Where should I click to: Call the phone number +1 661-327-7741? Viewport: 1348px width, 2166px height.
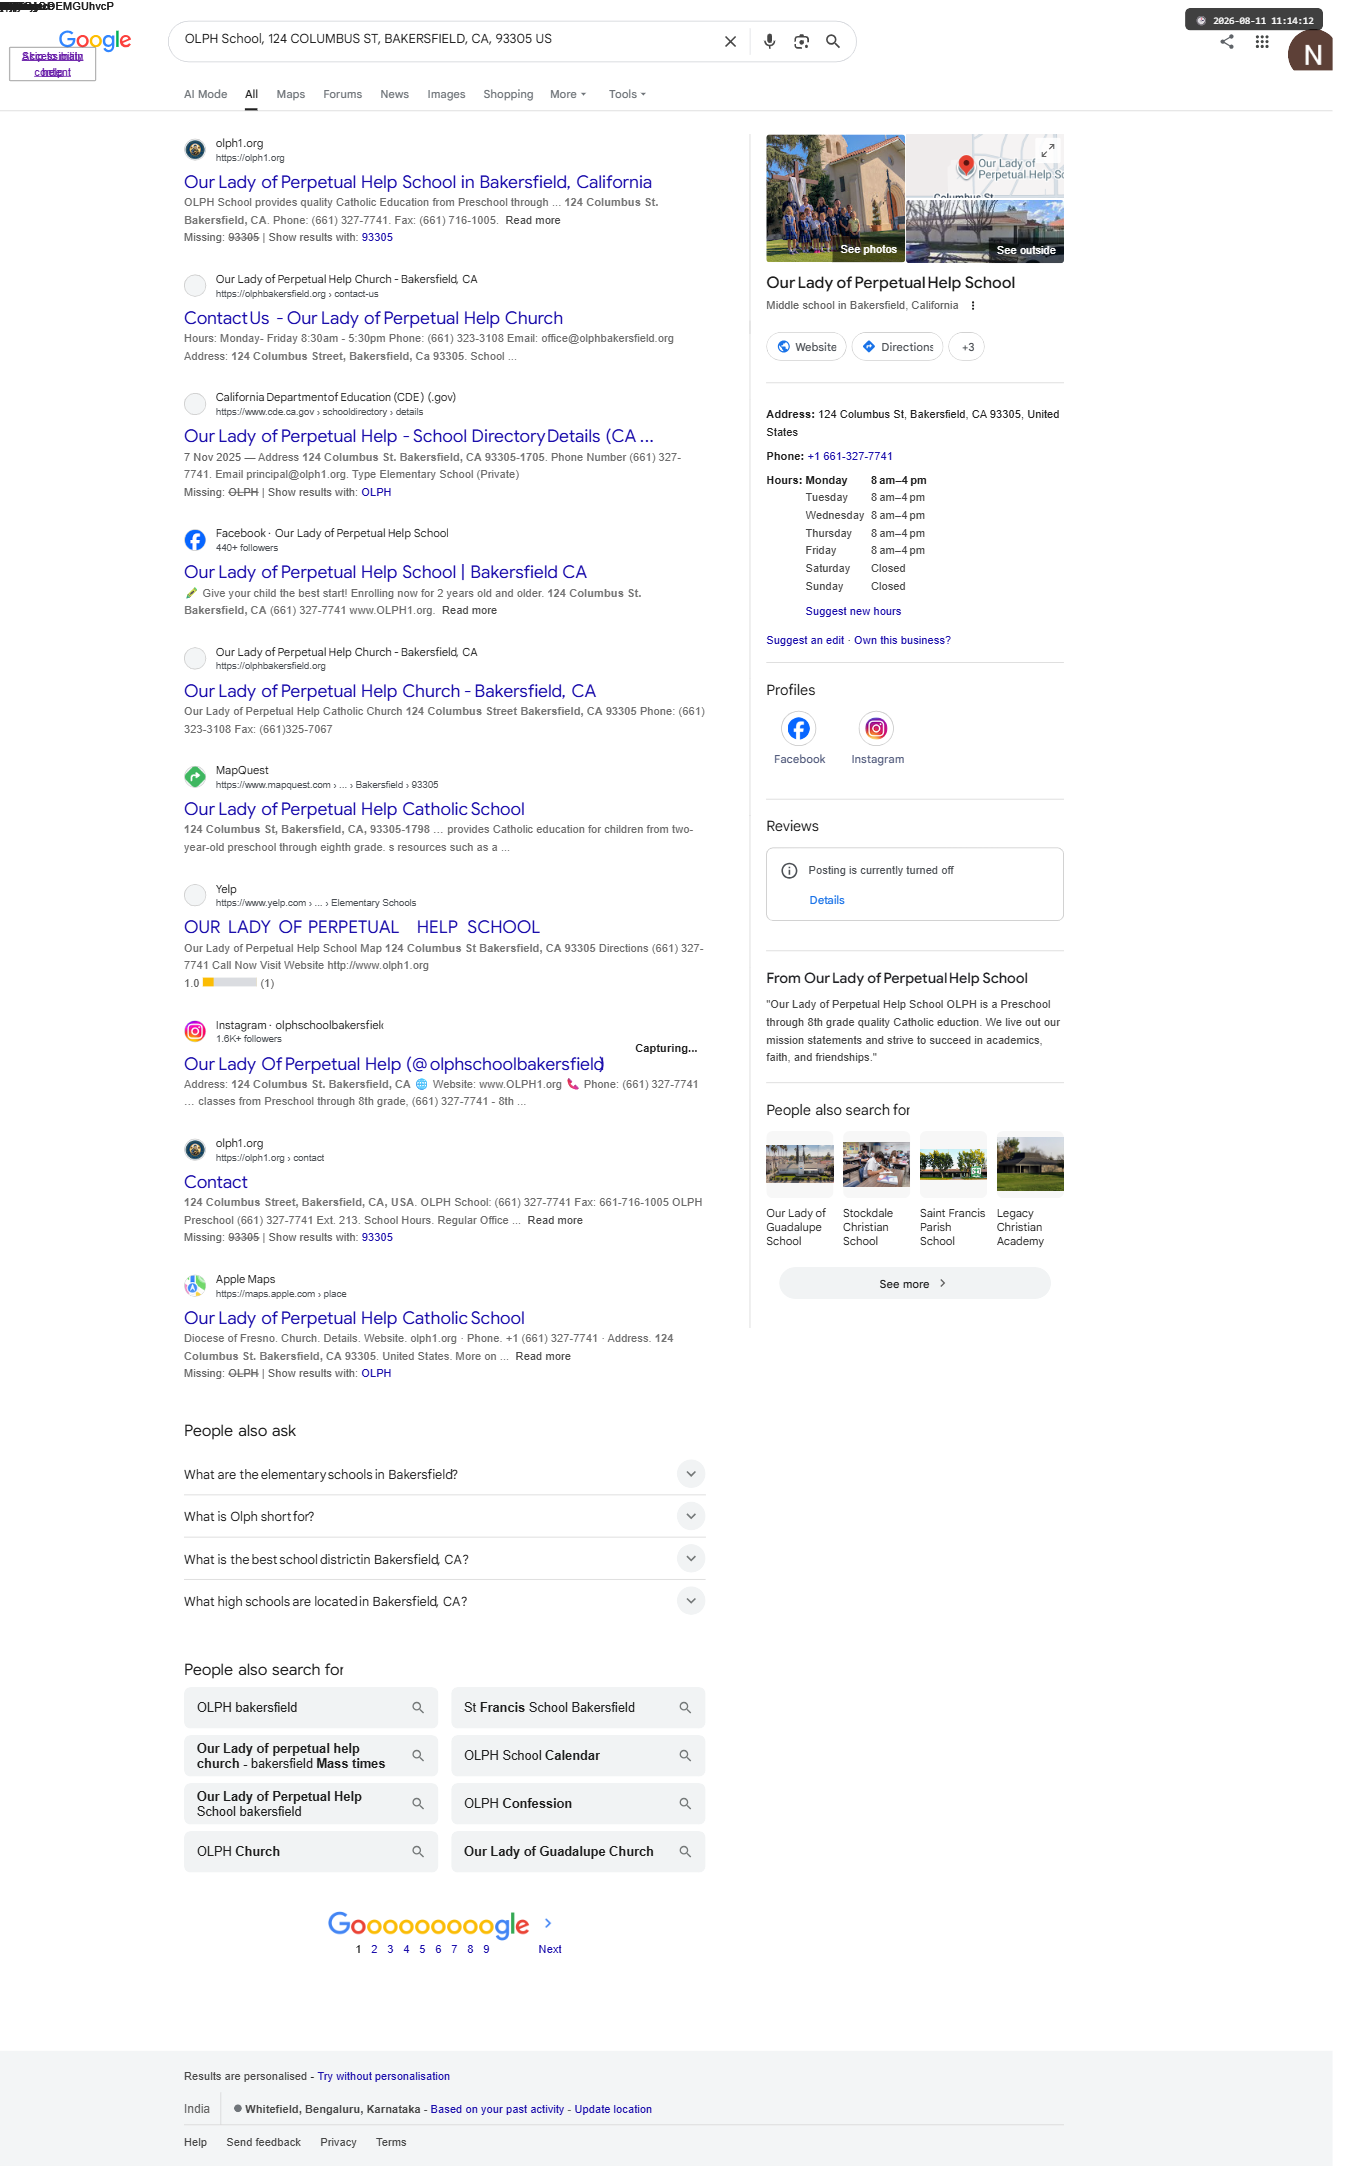pyautogui.click(x=850, y=457)
